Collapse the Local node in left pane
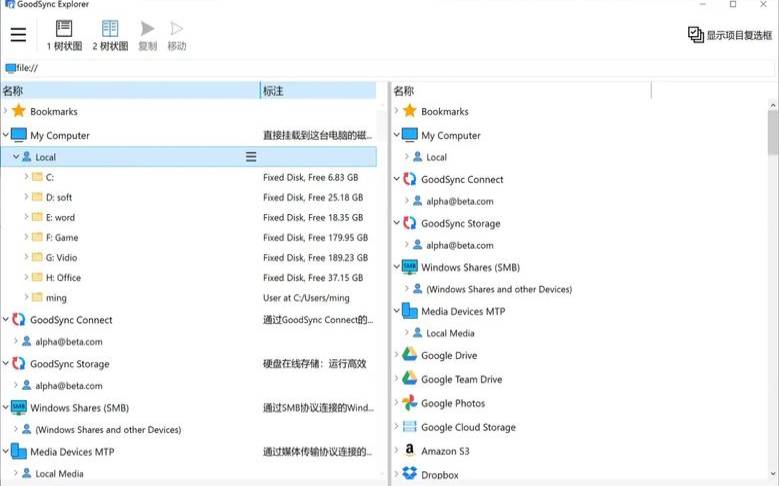Image resolution: width=779 pixels, height=486 pixels. 16,157
